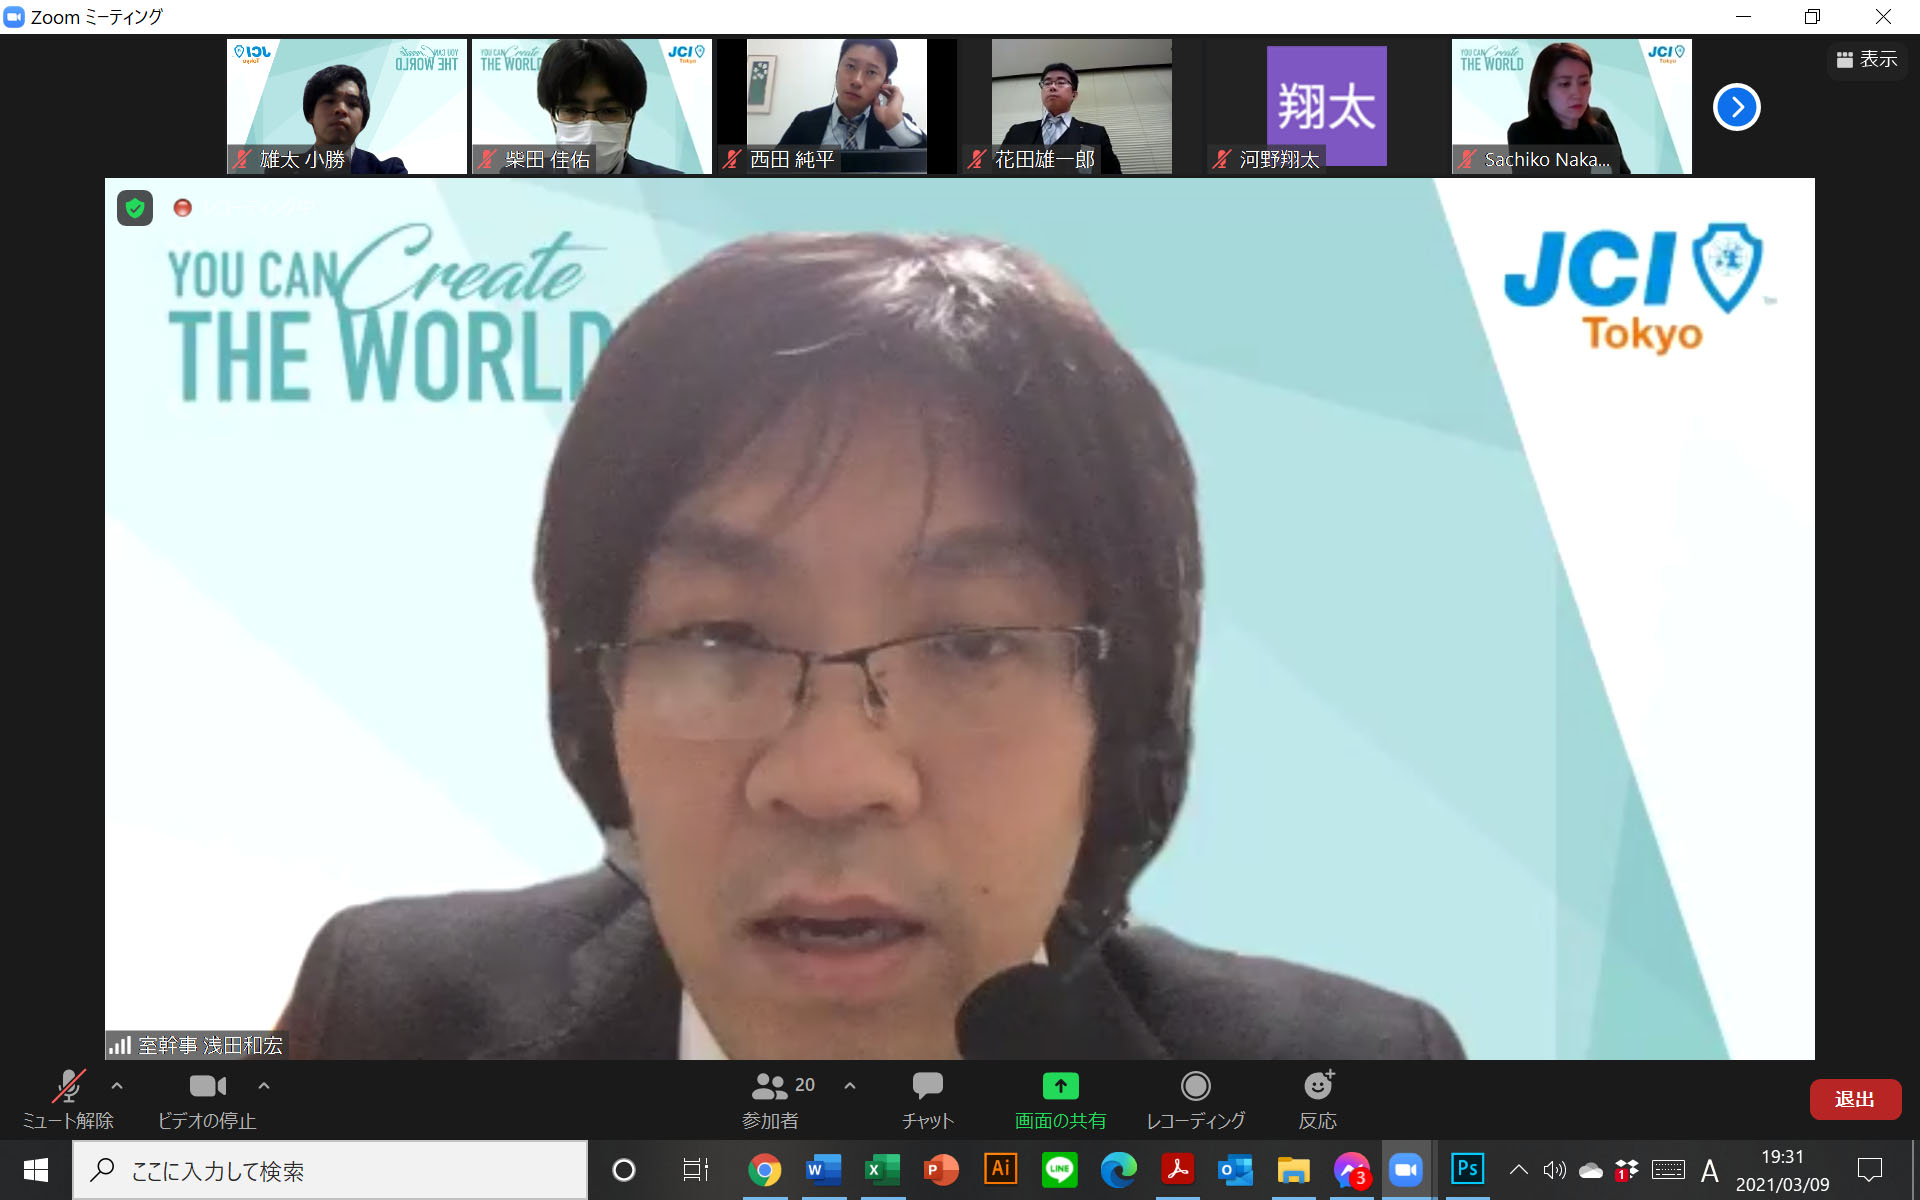The width and height of the screenshot is (1920, 1200).
Task: Leave the meeting with 退出 button
Action: coord(1854,1099)
